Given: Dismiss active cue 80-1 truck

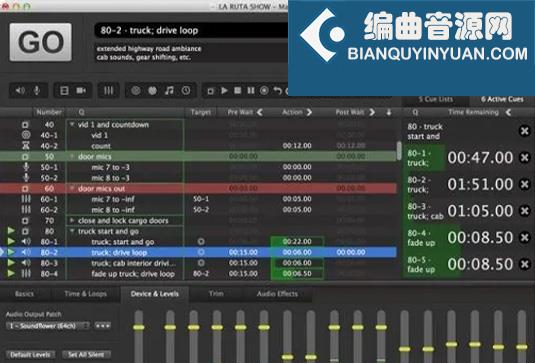Looking at the screenshot, I should click(524, 158).
